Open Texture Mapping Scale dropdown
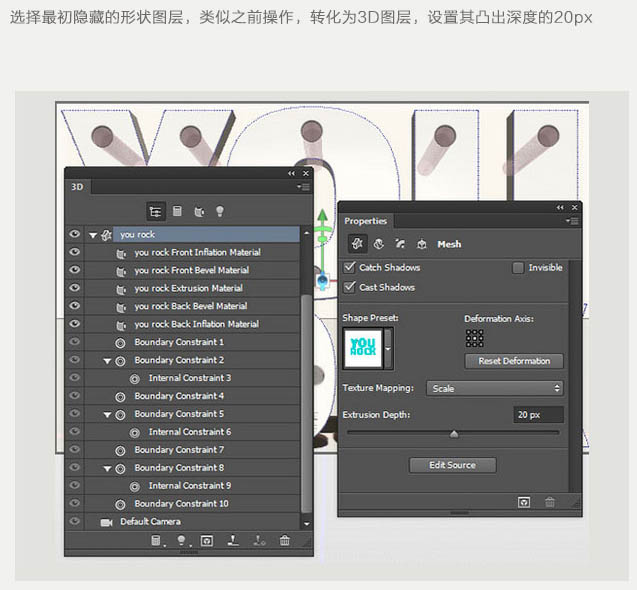 click(x=495, y=388)
